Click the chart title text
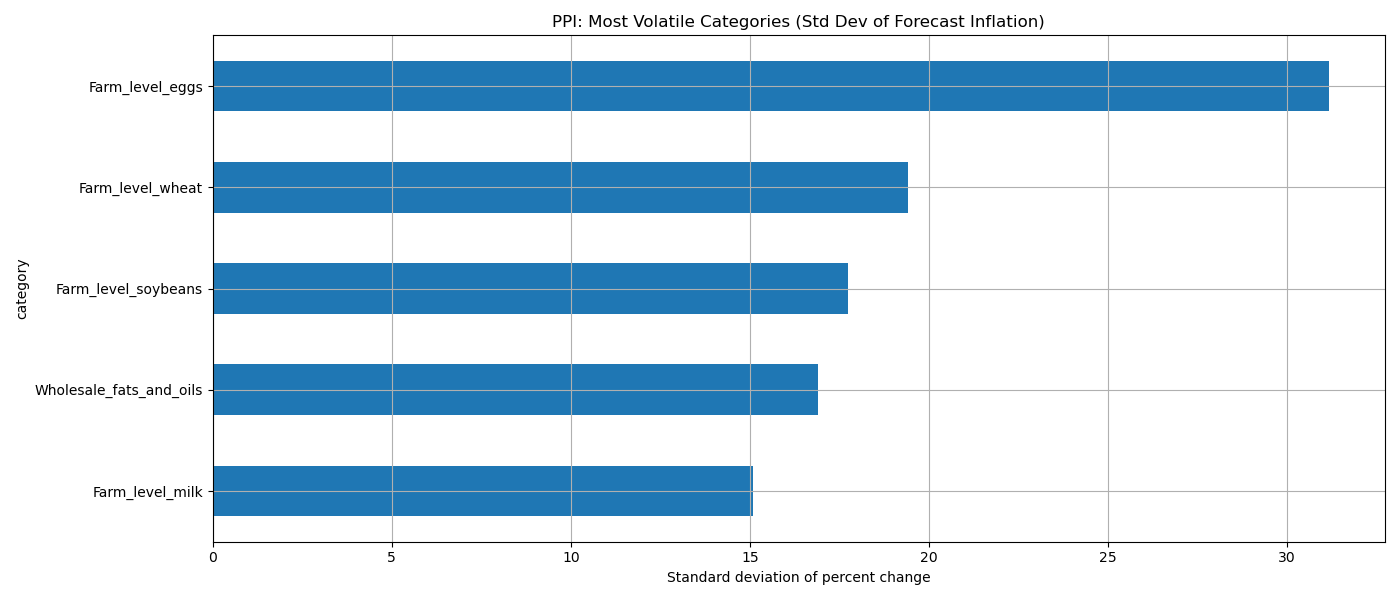This screenshot has width=1400, height=600. 798,22
